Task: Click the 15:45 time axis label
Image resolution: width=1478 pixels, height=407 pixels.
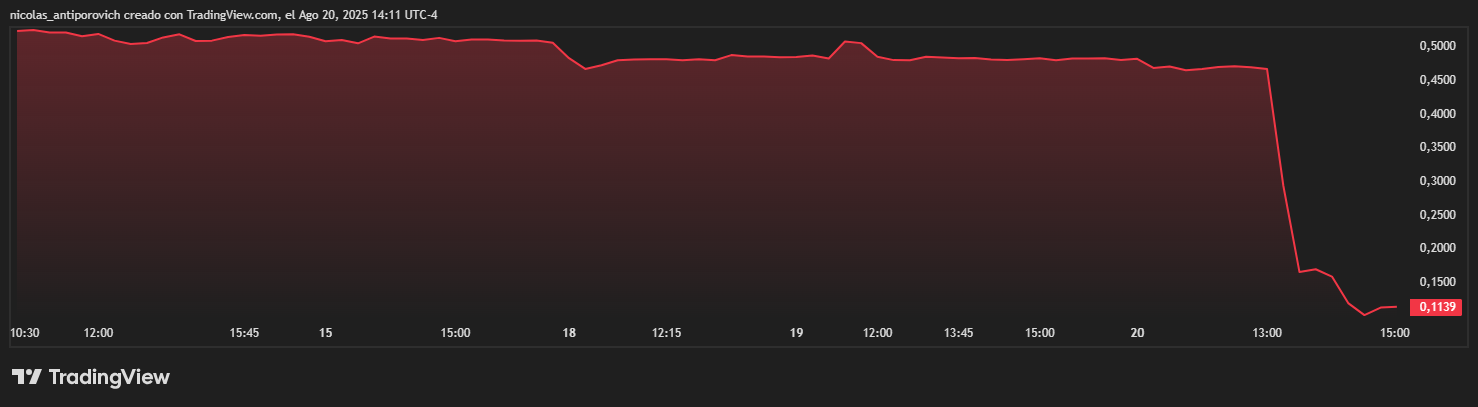Action: point(245,332)
